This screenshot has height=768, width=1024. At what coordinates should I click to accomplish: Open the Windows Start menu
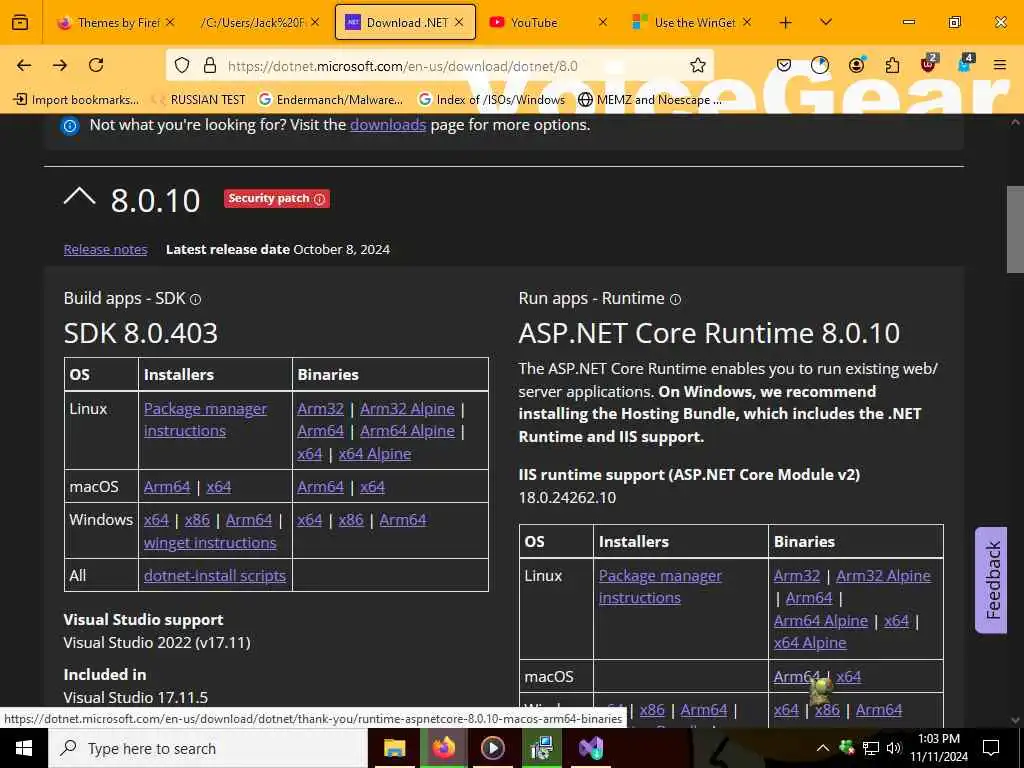(x=24, y=748)
